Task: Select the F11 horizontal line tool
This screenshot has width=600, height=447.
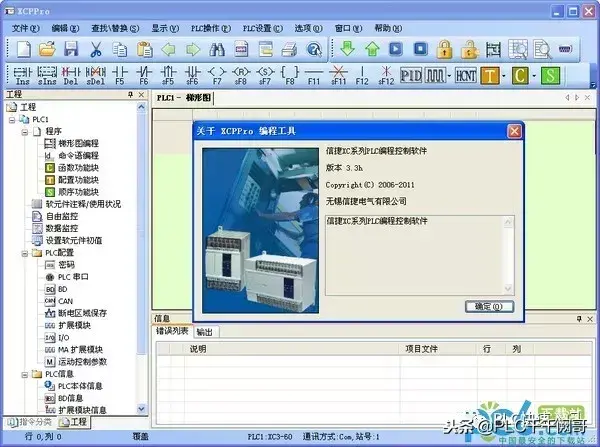Action: [314, 76]
